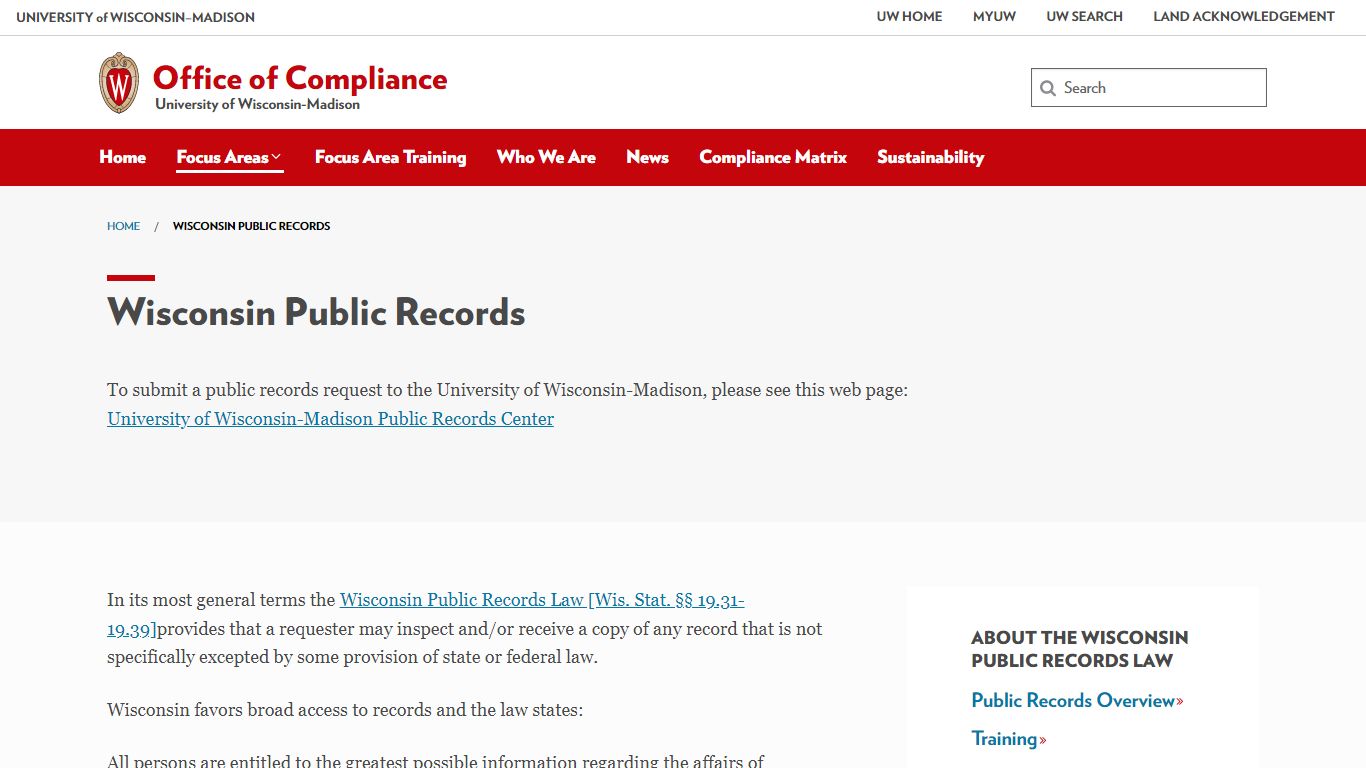Click the UW crest logo
Image resolution: width=1366 pixels, height=768 pixels.
119,83
